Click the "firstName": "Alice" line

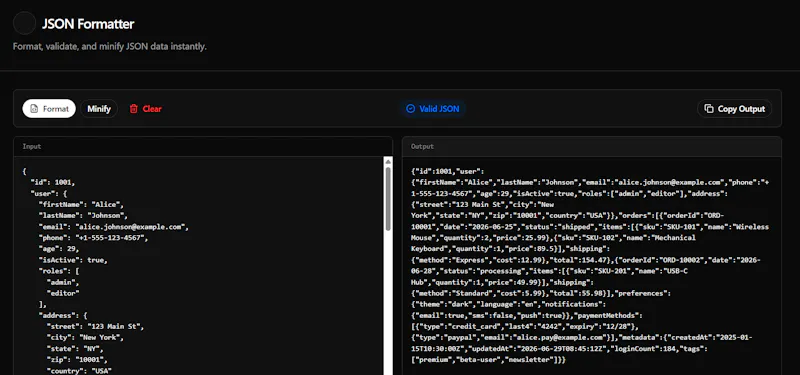point(82,205)
